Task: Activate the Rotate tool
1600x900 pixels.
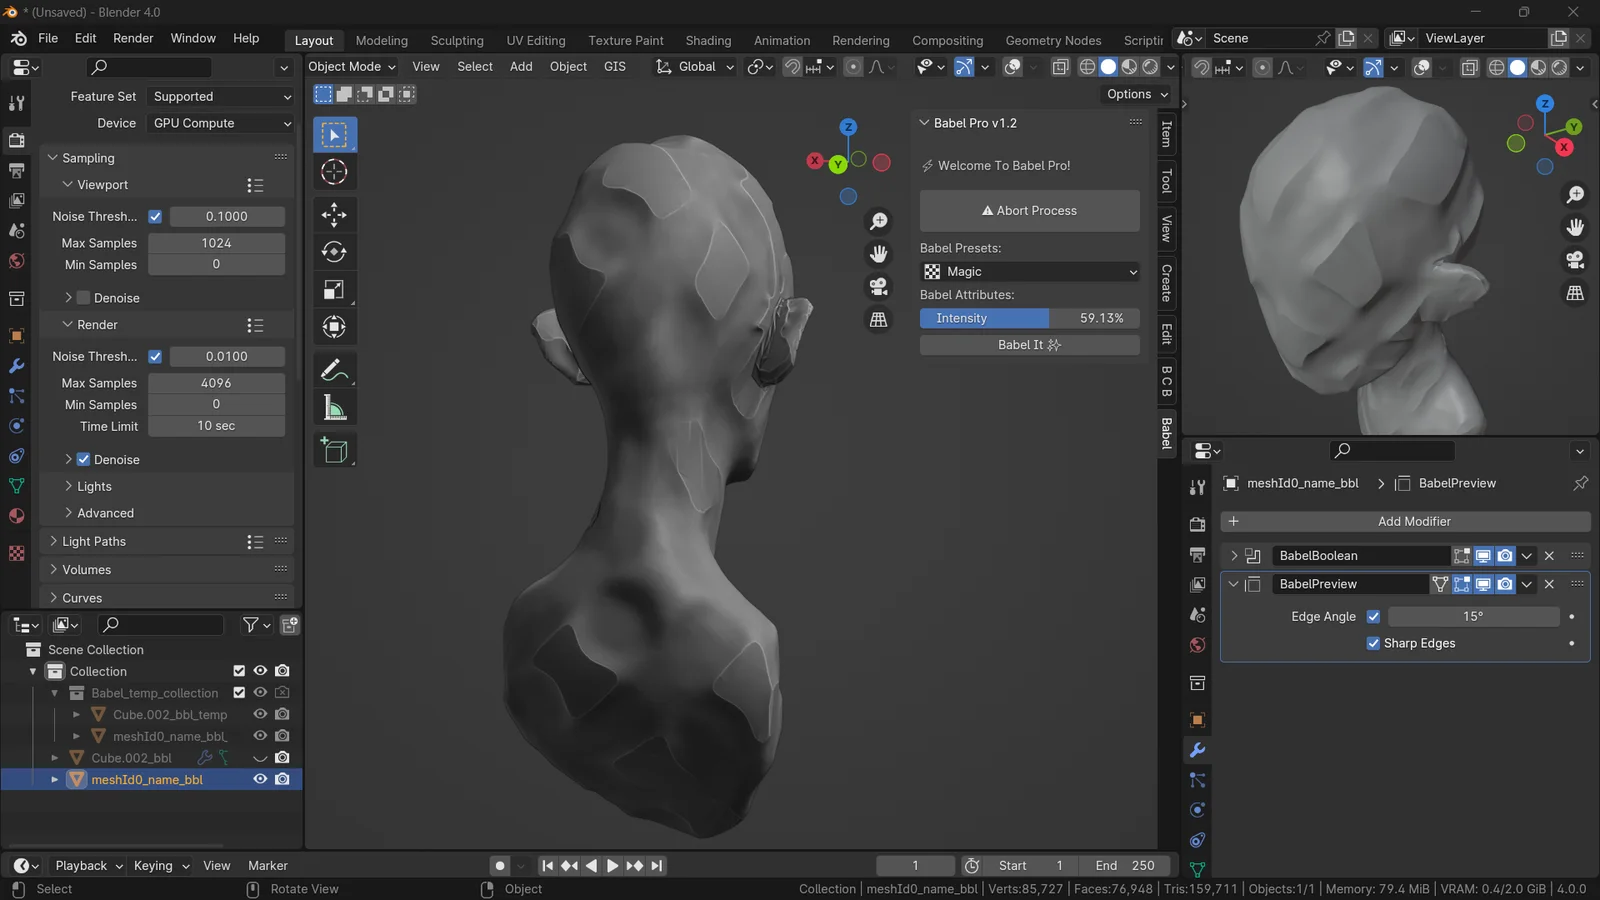Action: tap(334, 252)
